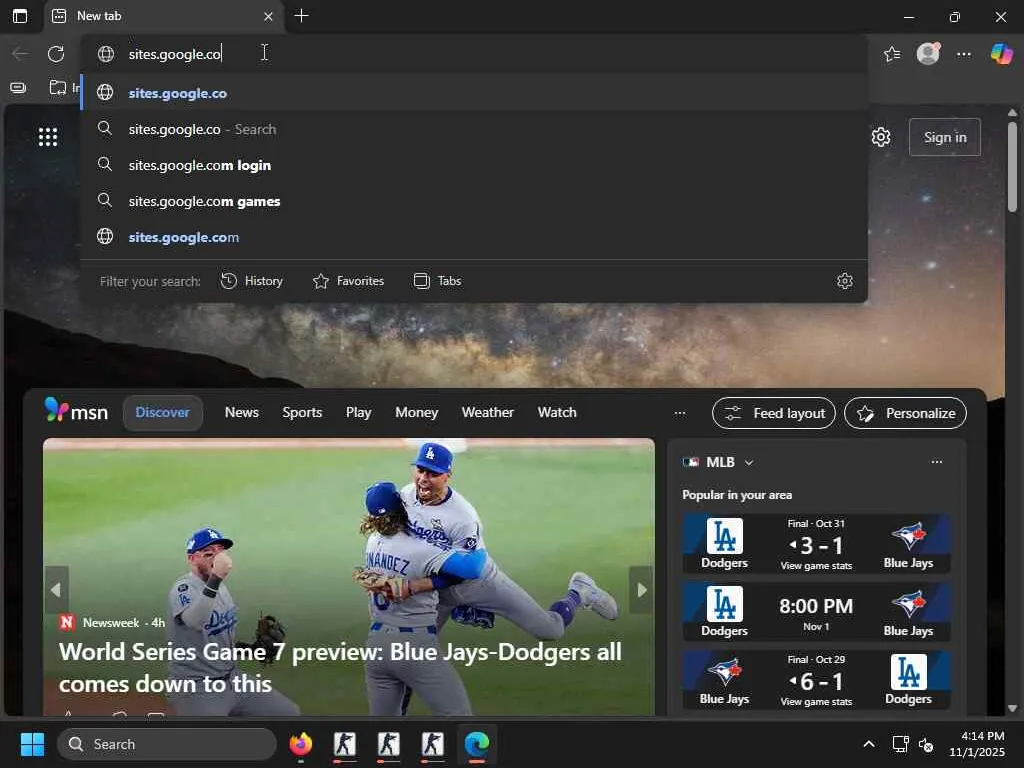This screenshot has height=768, width=1024.
Task: Open the network status tray icon
Action: (901, 744)
